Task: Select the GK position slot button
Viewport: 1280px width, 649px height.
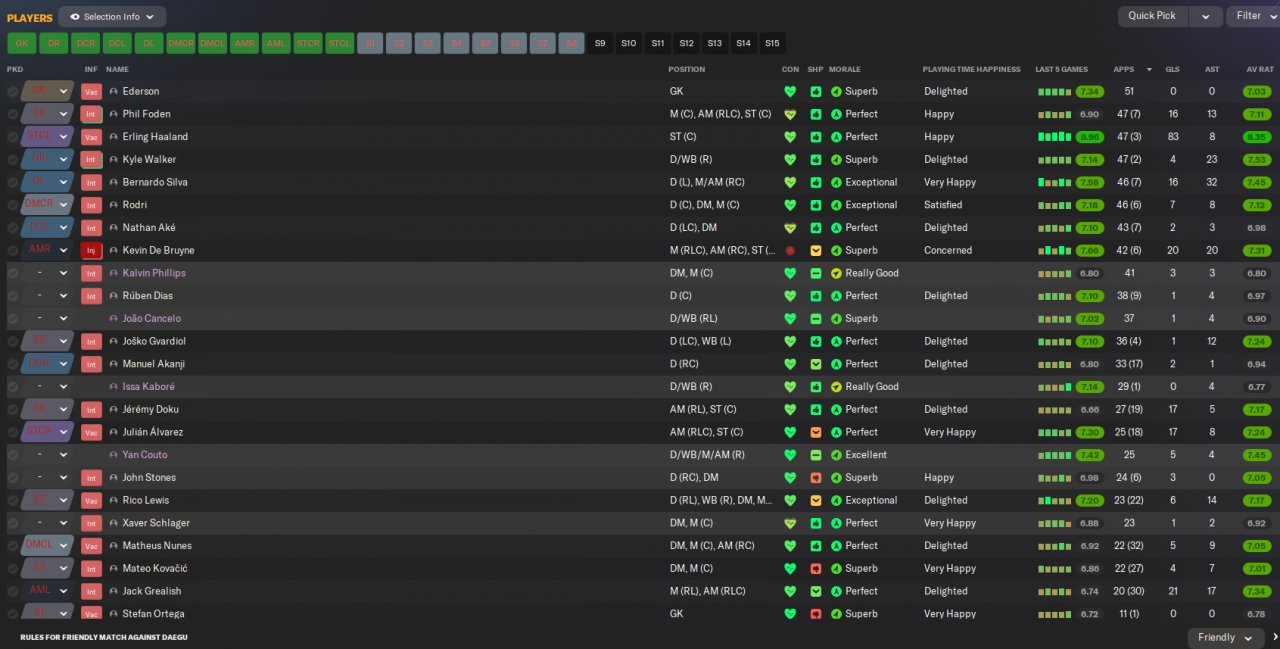Action: pyautogui.click(x=22, y=44)
